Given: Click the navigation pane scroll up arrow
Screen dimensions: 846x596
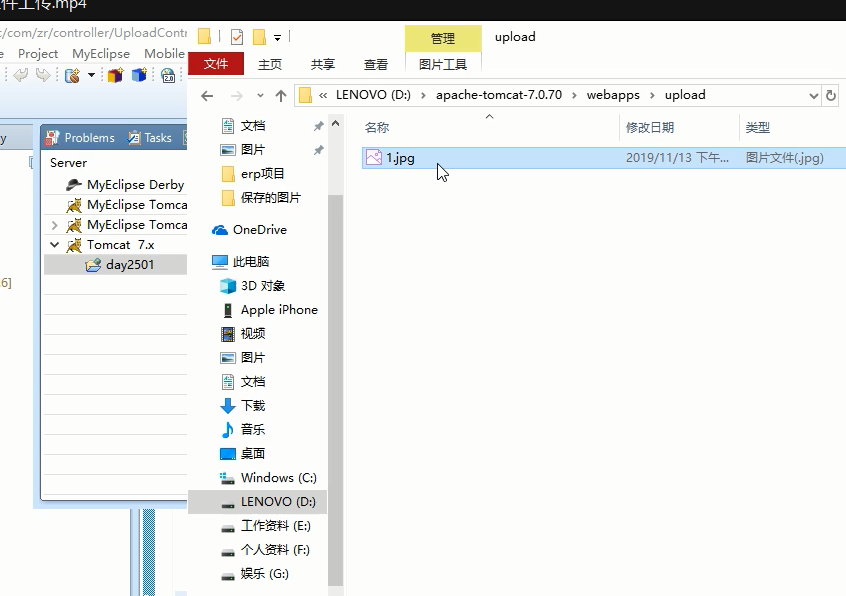Looking at the screenshot, I should [336, 124].
